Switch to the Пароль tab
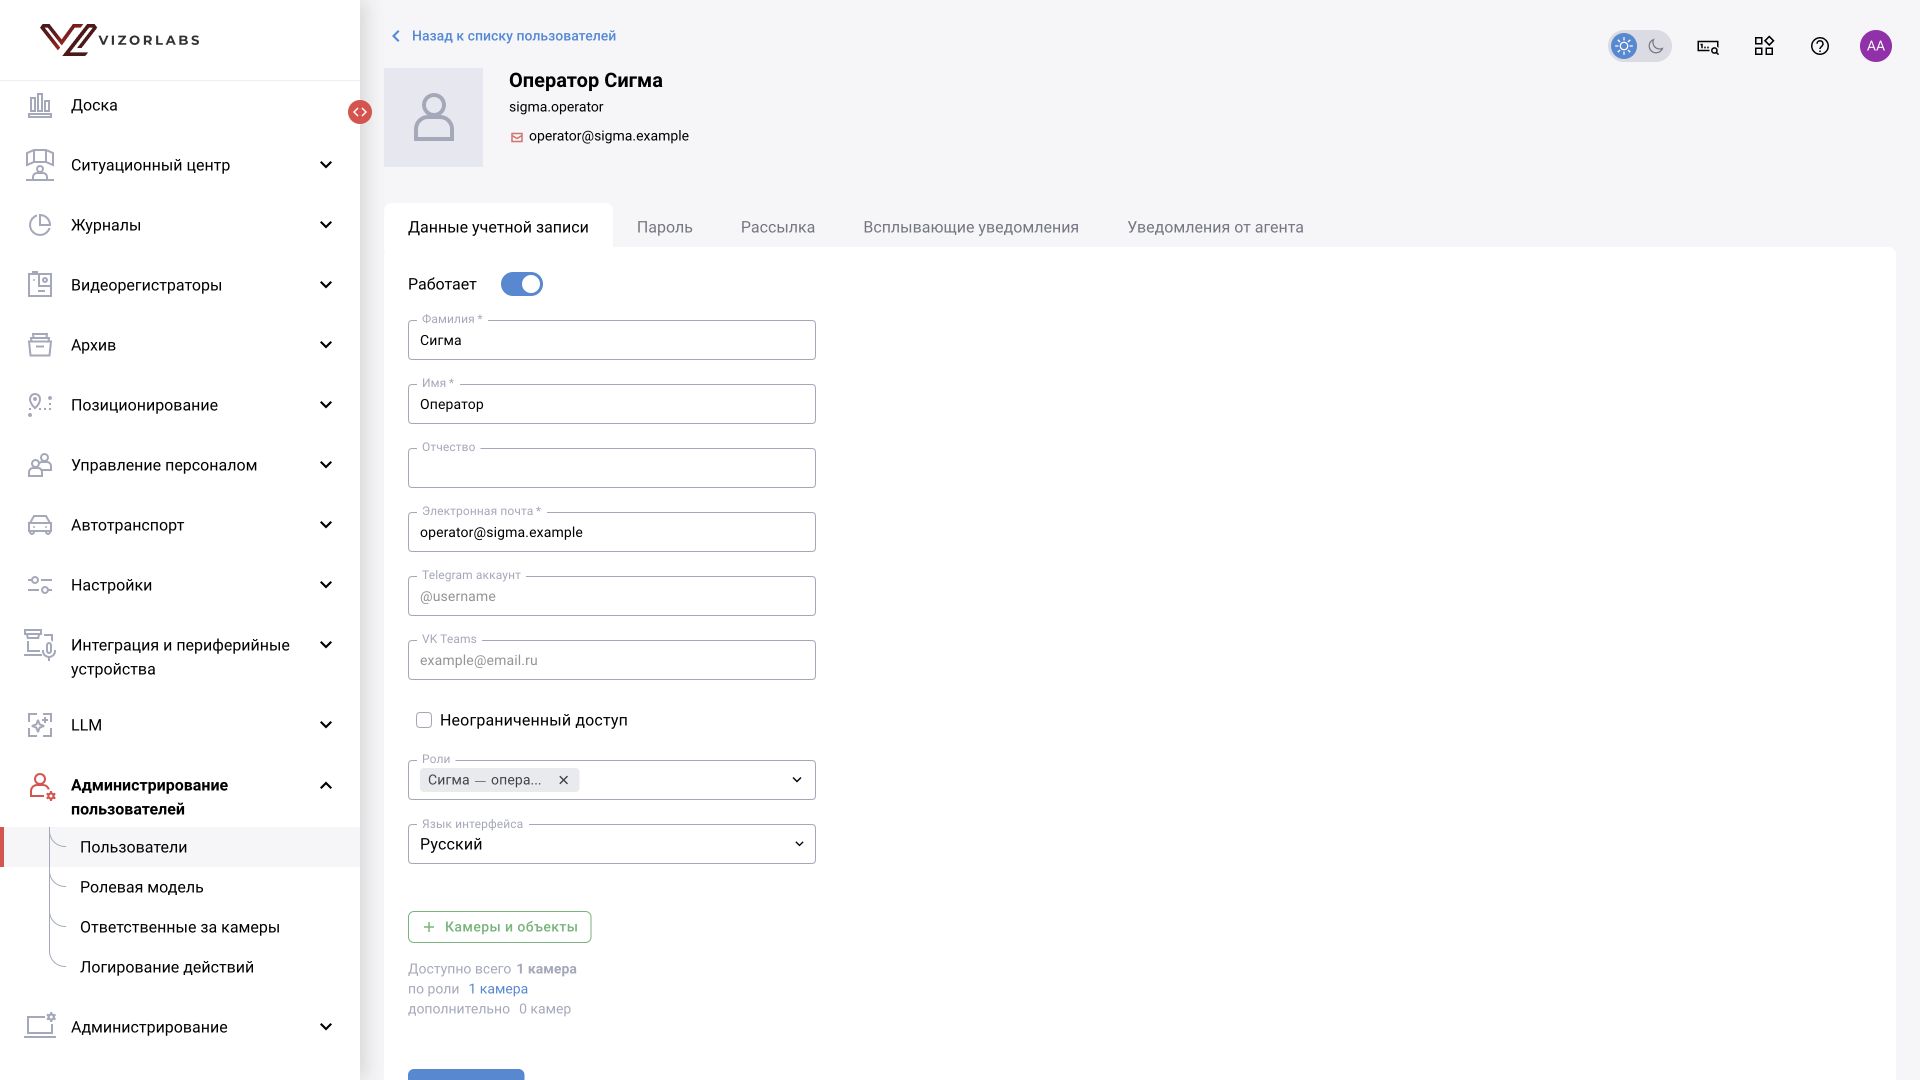Image resolution: width=1920 pixels, height=1080 pixels. (x=665, y=227)
